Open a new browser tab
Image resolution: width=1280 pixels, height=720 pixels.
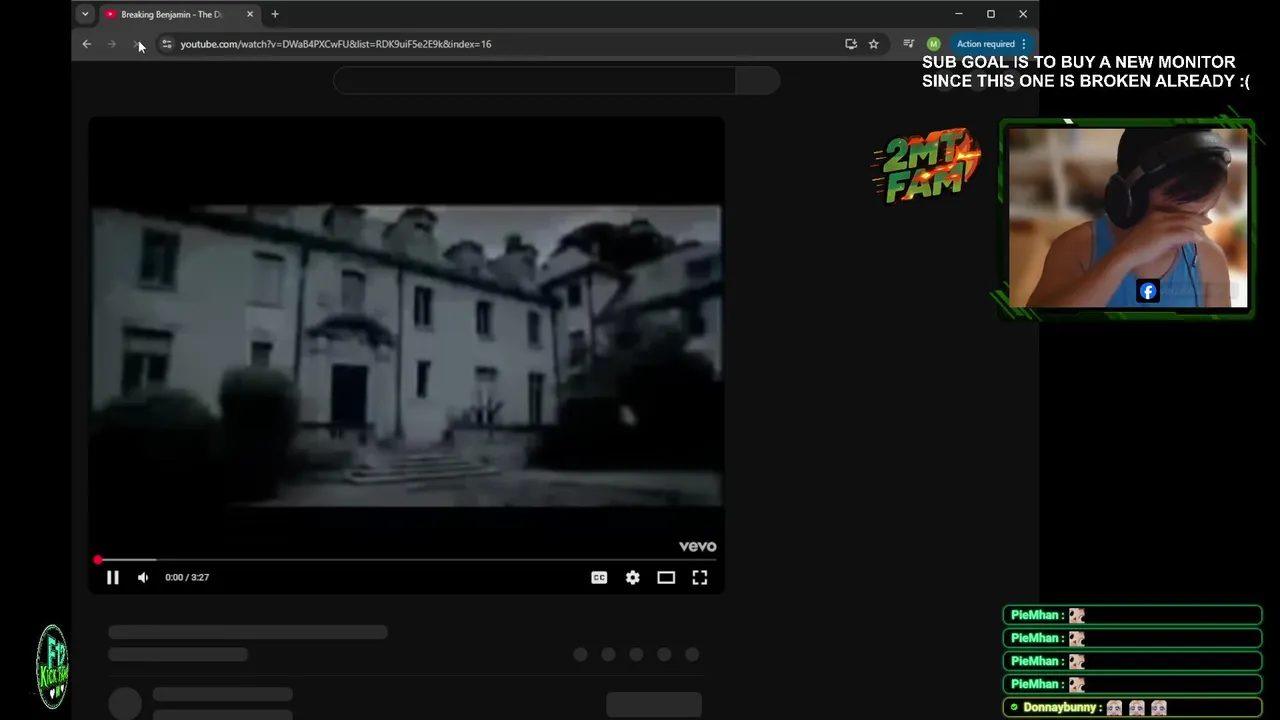click(x=275, y=14)
